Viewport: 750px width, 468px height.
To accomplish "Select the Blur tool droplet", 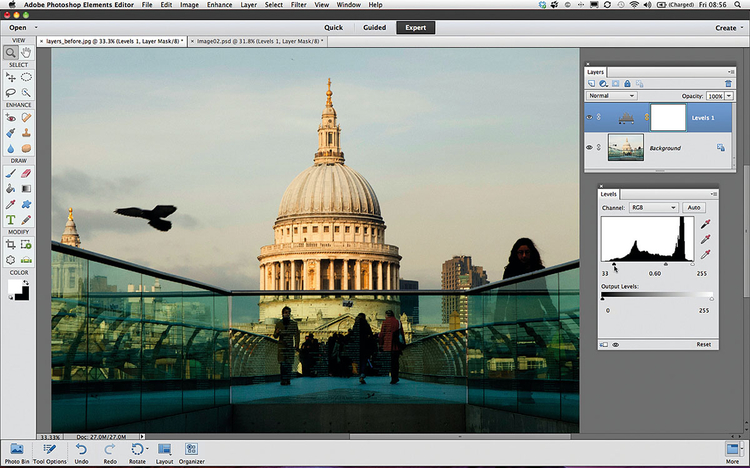I will pyautogui.click(x=11, y=148).
